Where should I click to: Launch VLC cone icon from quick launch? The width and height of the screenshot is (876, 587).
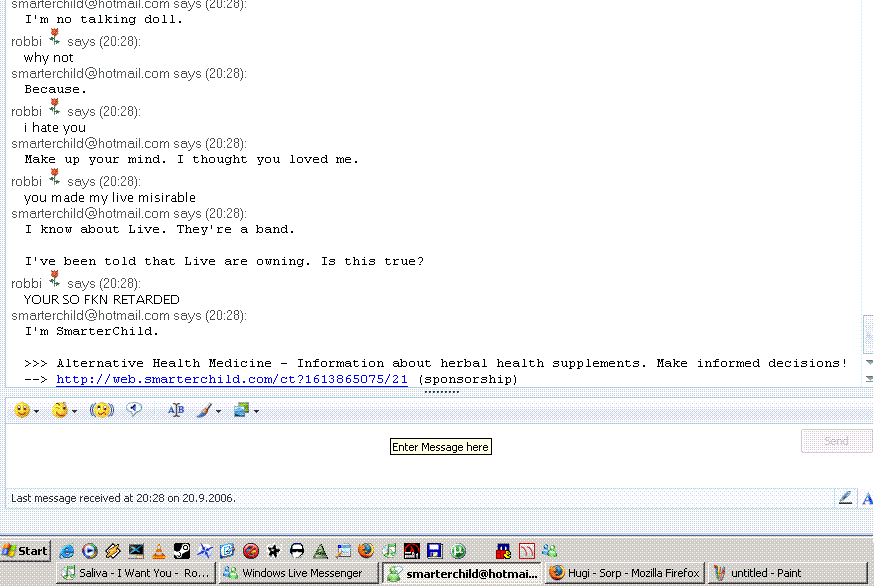click(159, 551)
